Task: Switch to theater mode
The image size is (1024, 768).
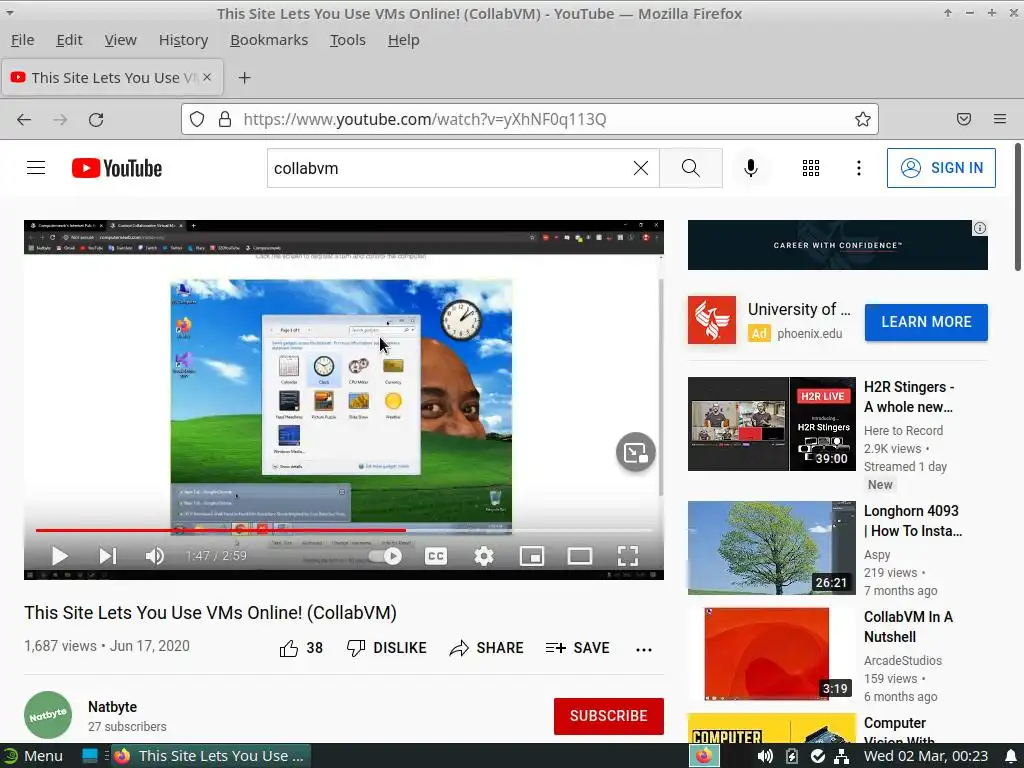Action: 580,556
